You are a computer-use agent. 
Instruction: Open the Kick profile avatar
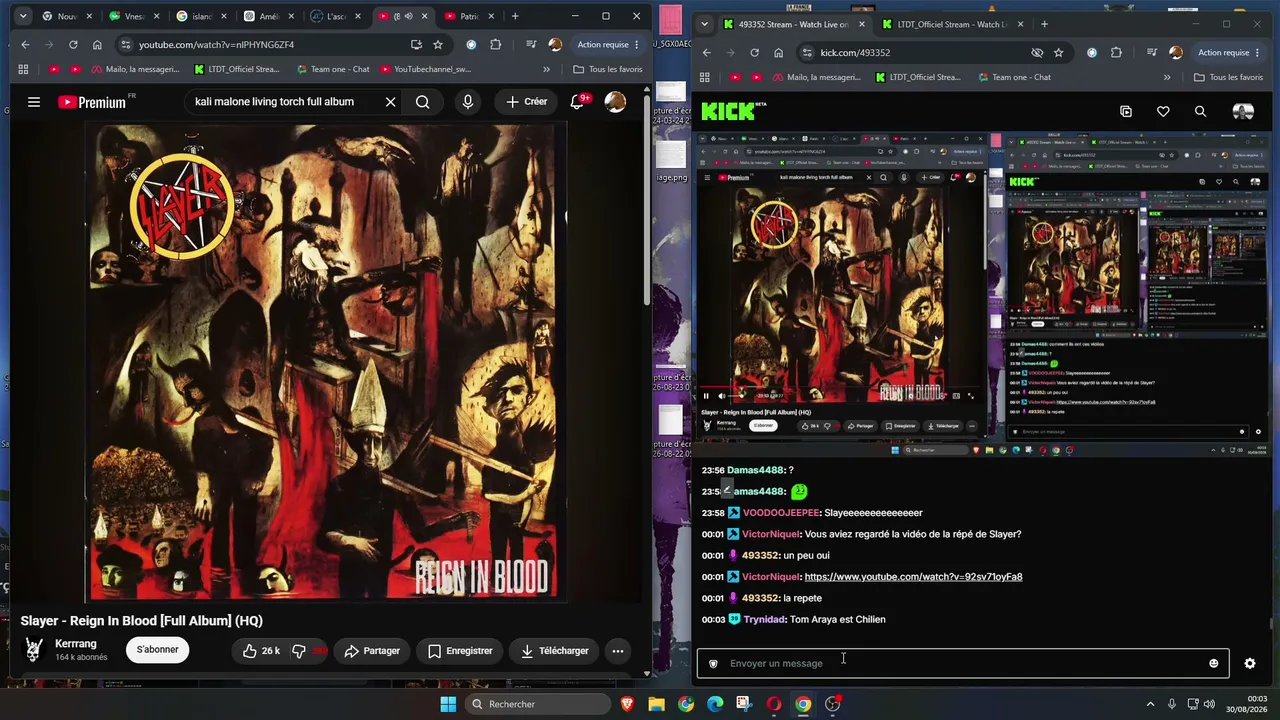(x=1243, y=112)
